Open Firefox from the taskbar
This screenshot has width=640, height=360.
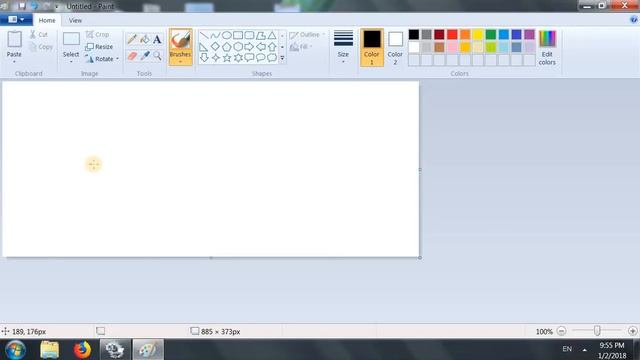click(x=82, y=350)
